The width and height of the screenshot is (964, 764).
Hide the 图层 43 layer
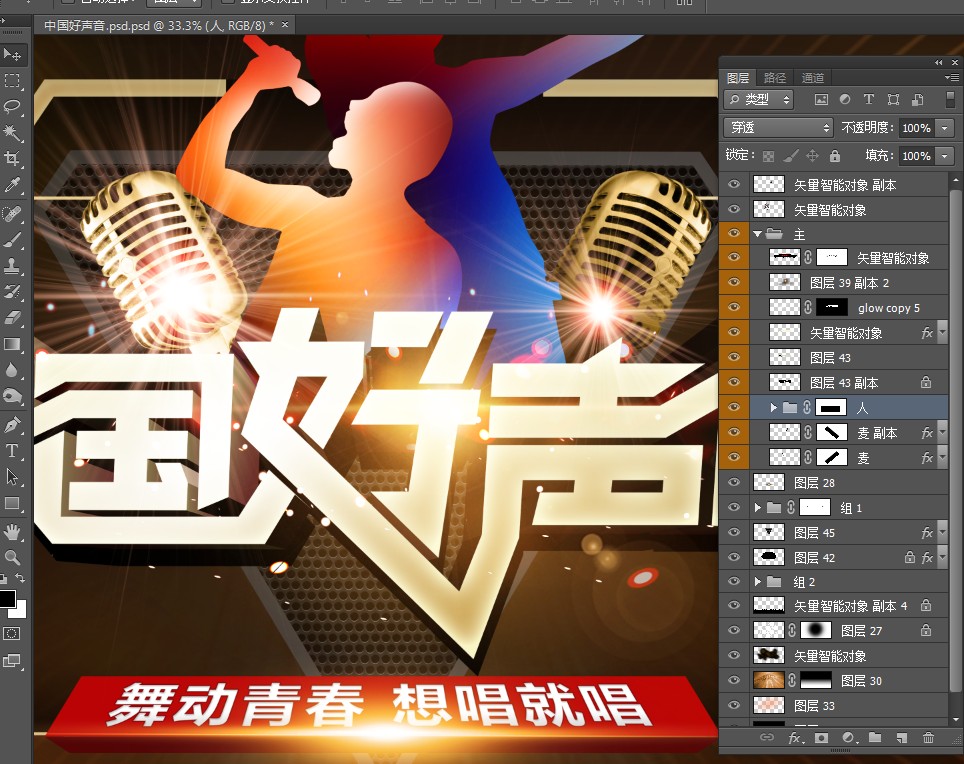(734, 357)
